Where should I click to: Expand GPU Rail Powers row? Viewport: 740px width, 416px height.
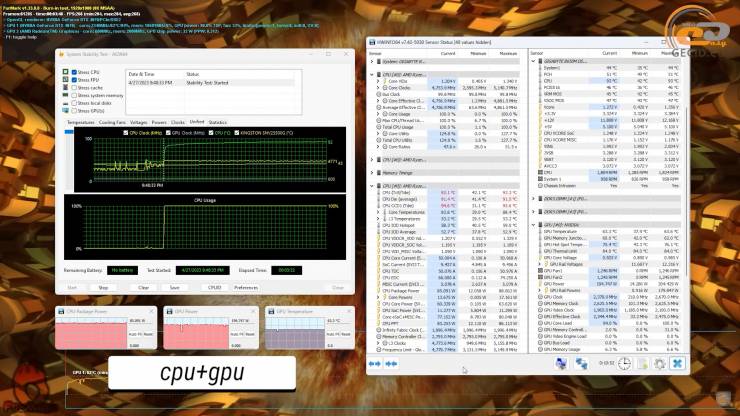(540, 290)
